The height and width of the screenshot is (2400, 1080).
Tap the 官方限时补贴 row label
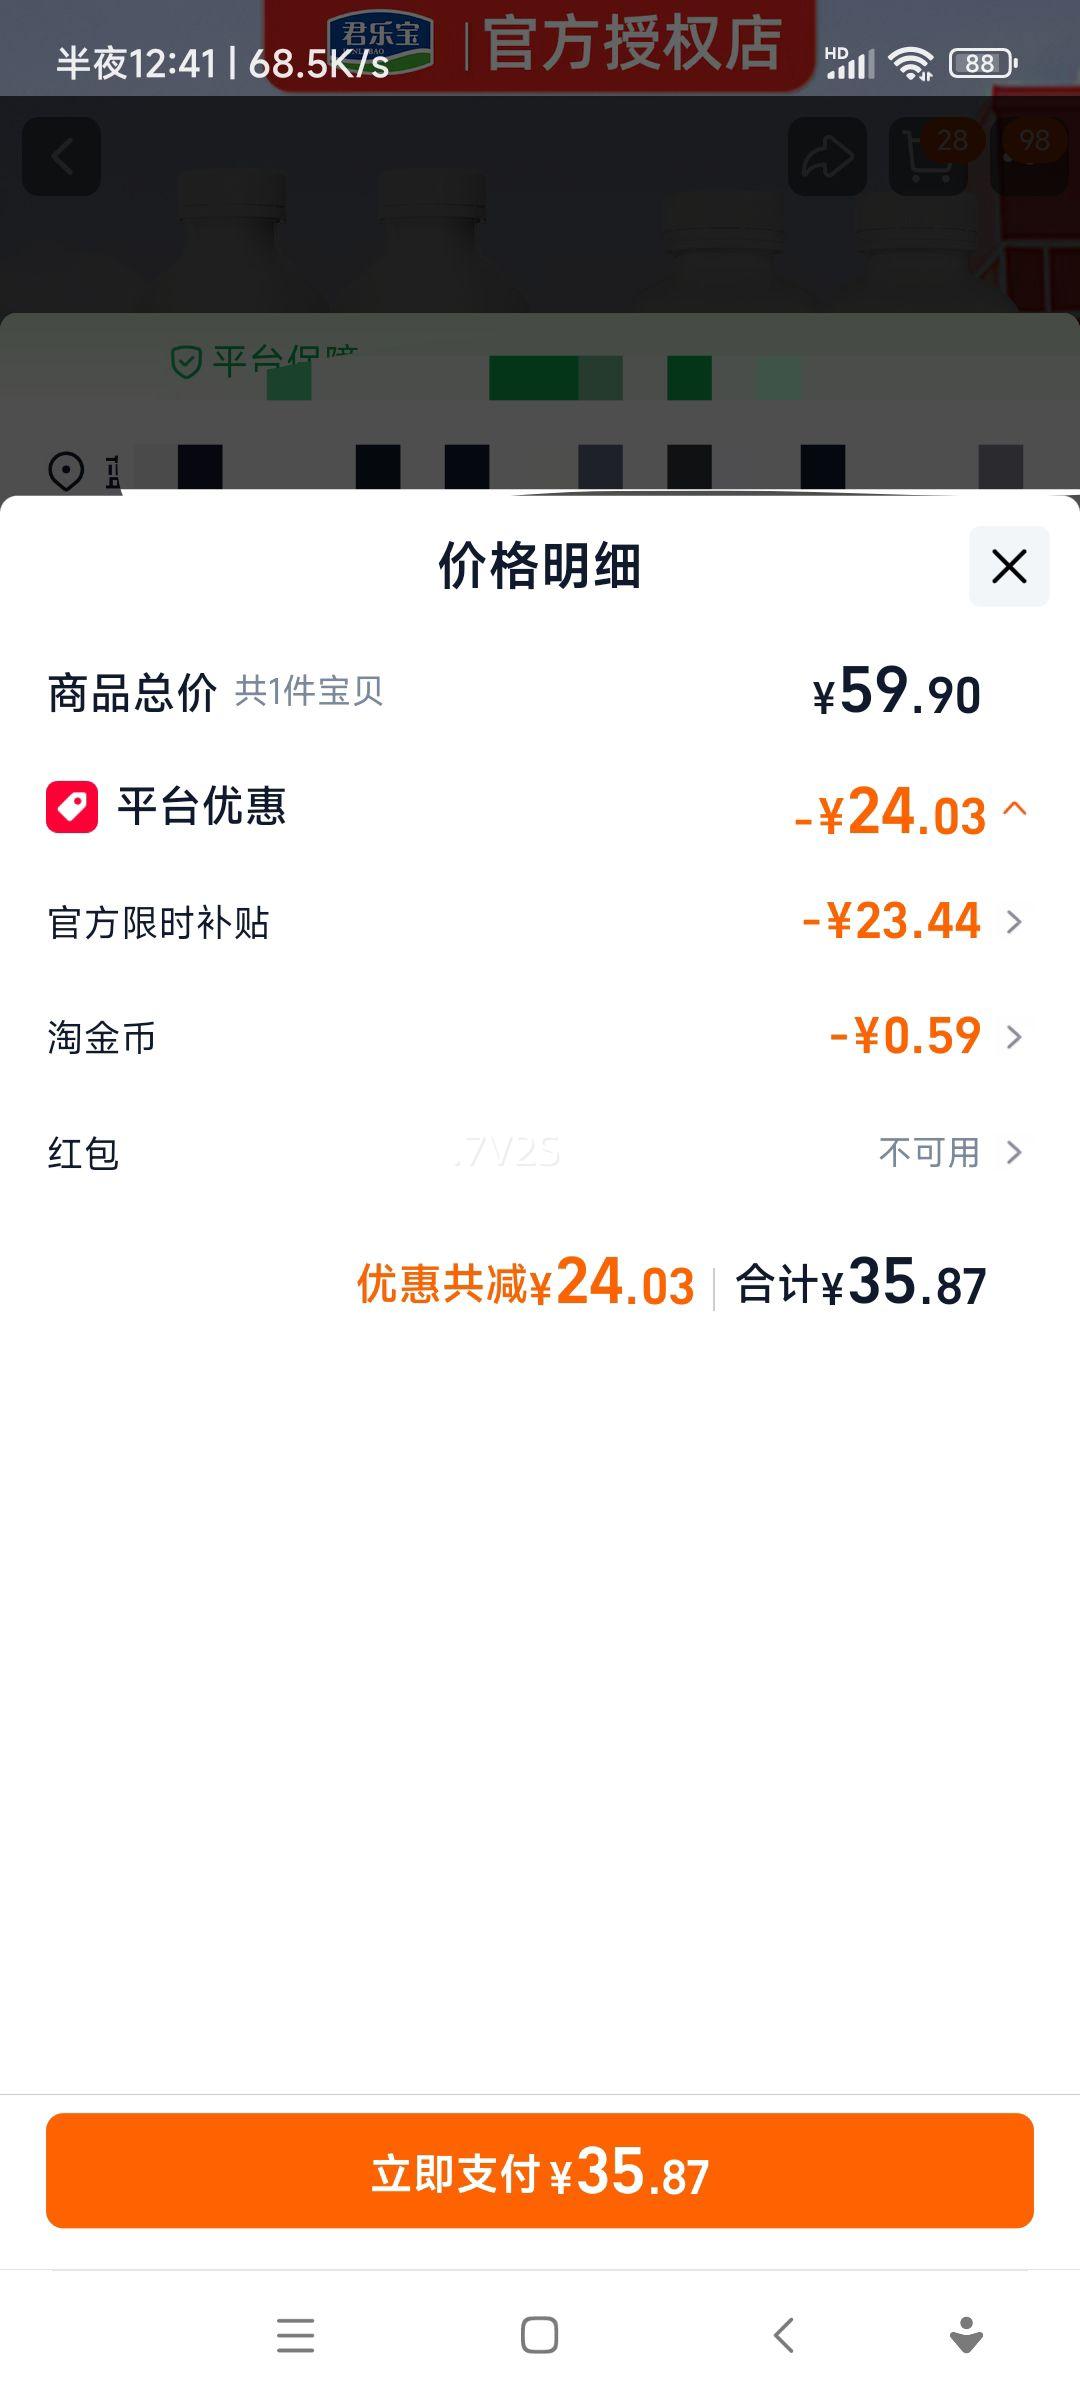[159, 922]
